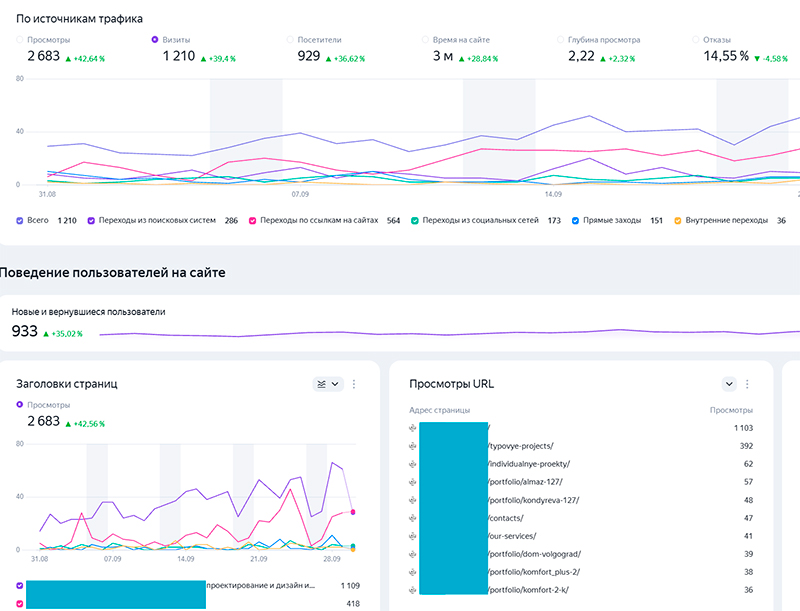
Task: Toggle Переходы из социальных сетей checkbox
Action: (415, 221)
